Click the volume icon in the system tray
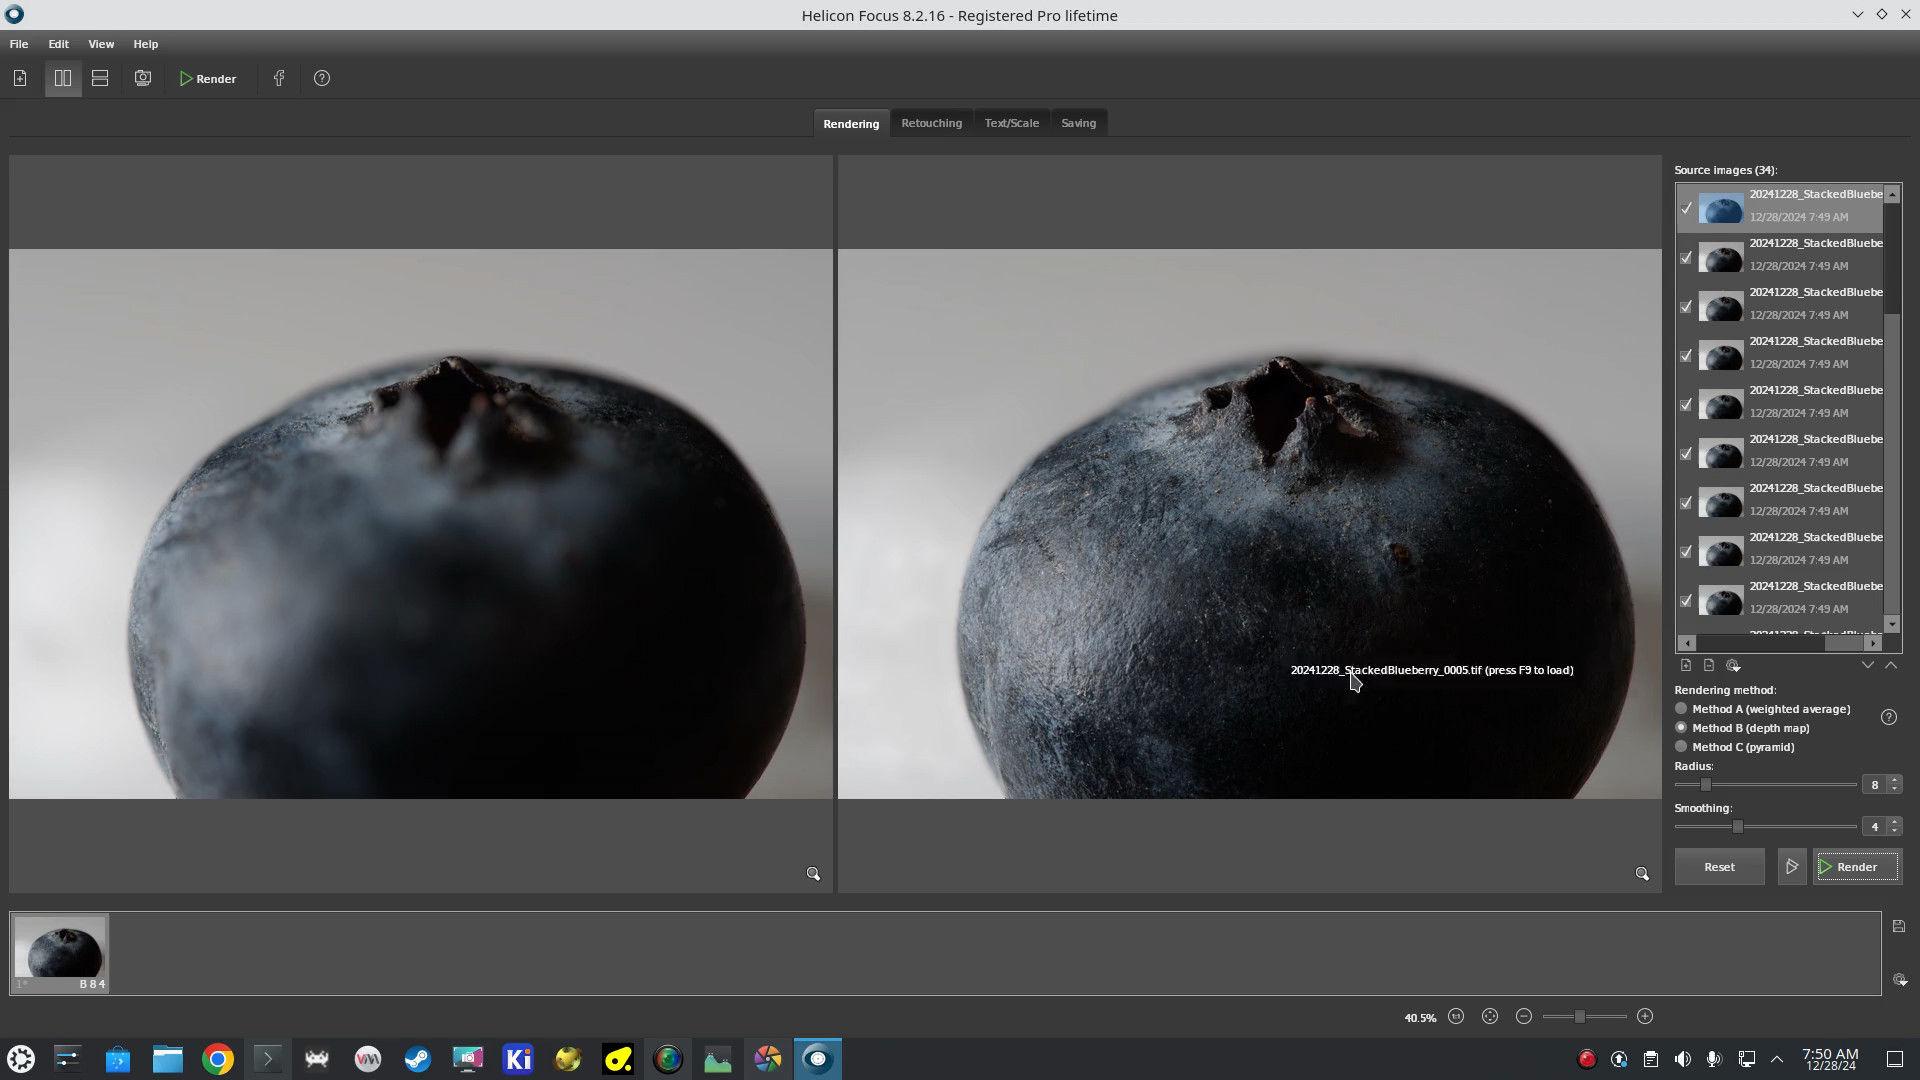 pyautogui.click(x=1683, y=1059)
